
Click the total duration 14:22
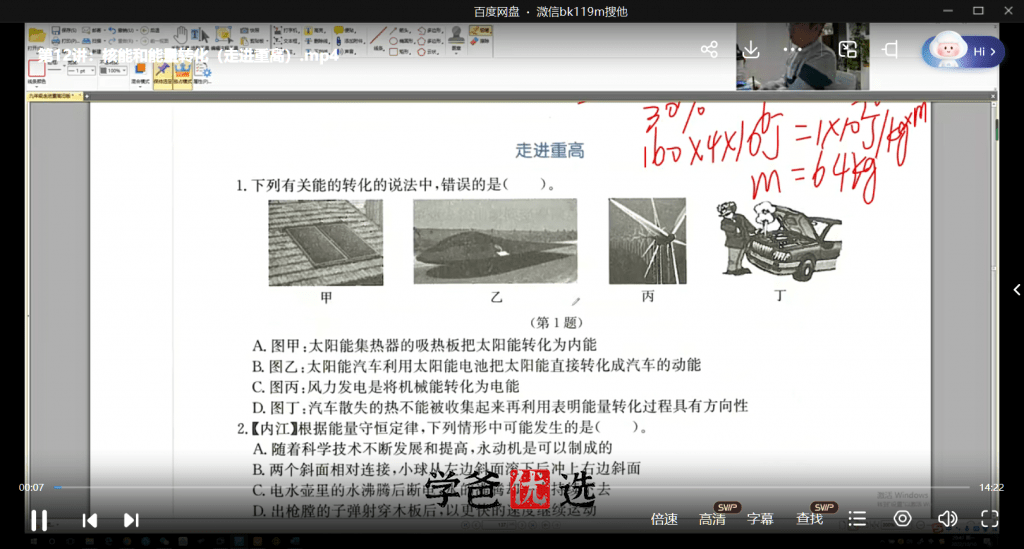coord(991,487)
